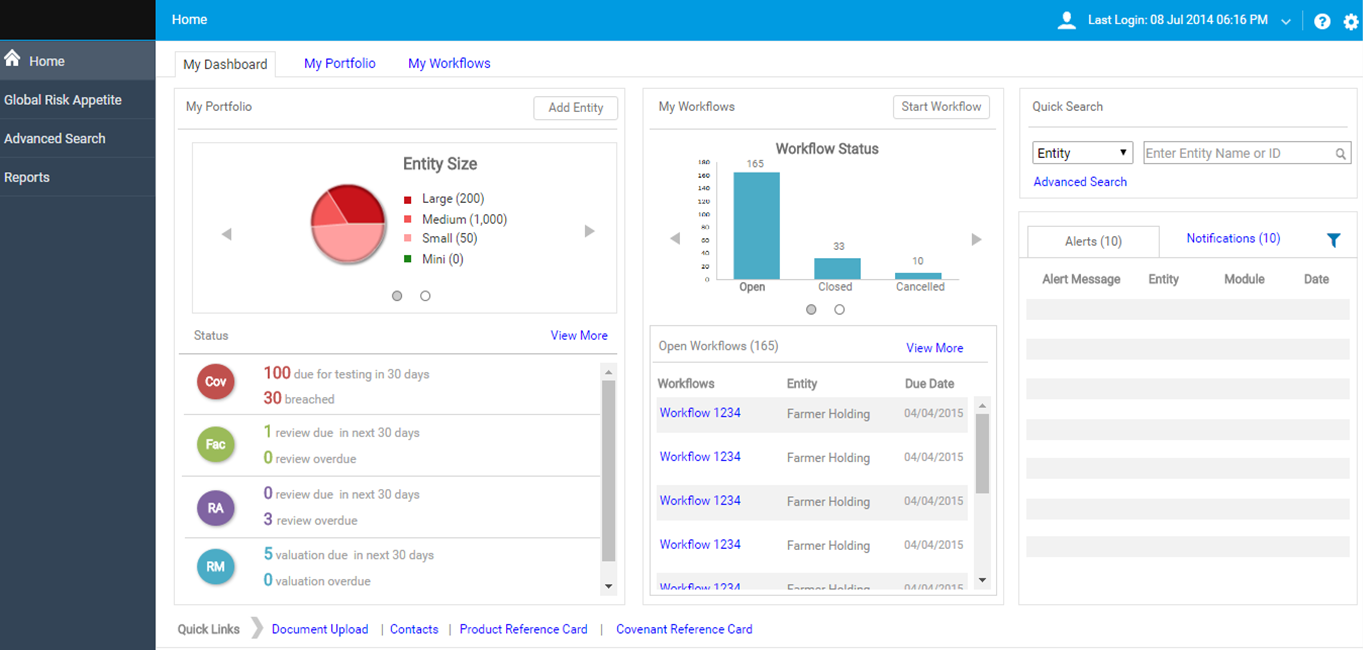
Task: Click the Cov status circle icon
Action: click(x=216, y=382)
